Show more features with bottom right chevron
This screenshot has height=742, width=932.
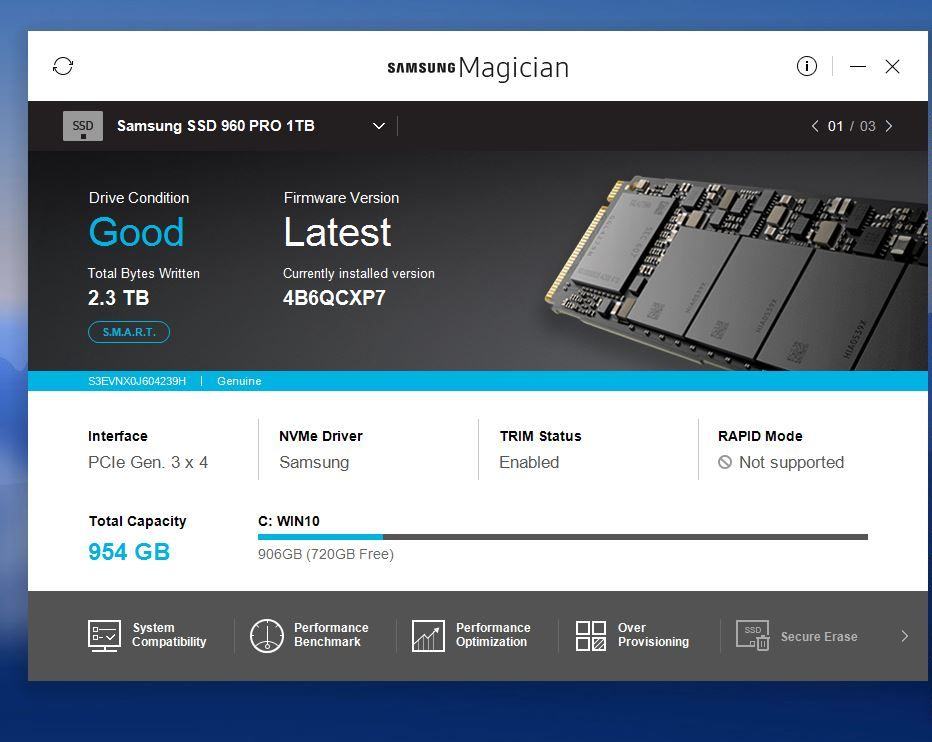[905, 636]
